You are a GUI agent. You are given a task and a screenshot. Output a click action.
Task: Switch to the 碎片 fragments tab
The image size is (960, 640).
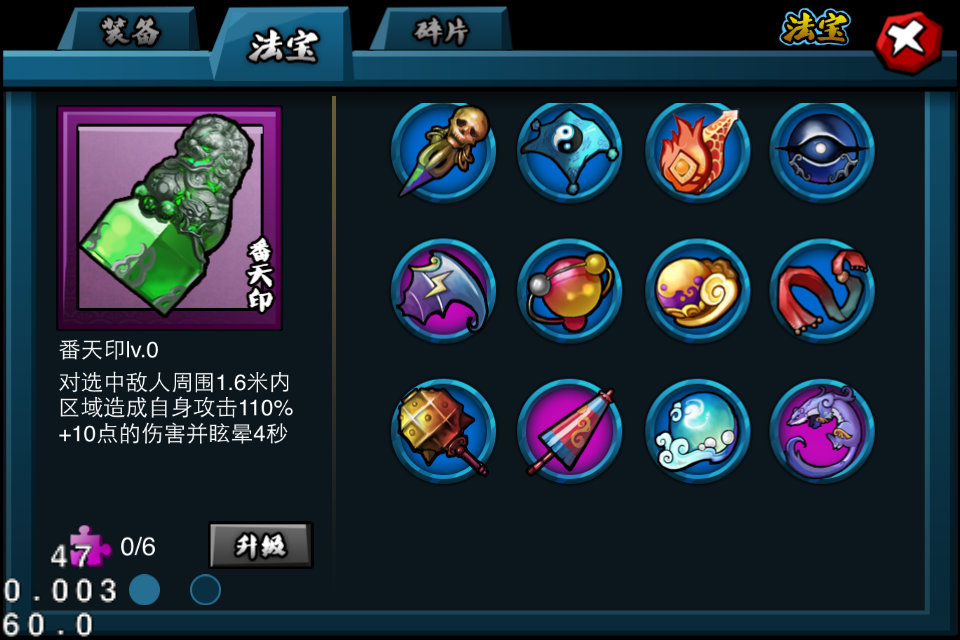(441, 30)
